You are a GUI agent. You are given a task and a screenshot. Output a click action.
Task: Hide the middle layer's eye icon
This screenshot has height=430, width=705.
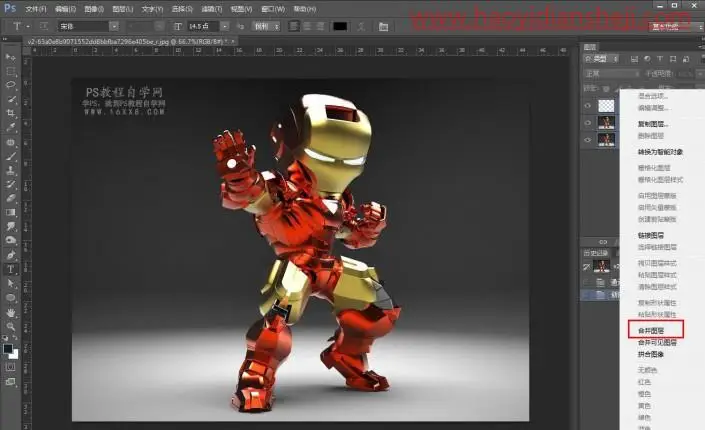pyautogui.click(x=588, y=122)
